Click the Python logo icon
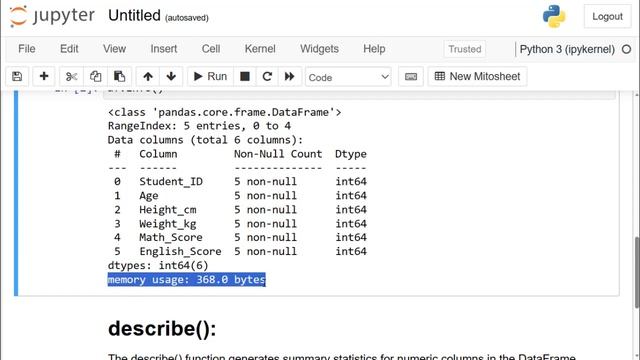Screen dimensions: 640x360 (x=554, y=16)
